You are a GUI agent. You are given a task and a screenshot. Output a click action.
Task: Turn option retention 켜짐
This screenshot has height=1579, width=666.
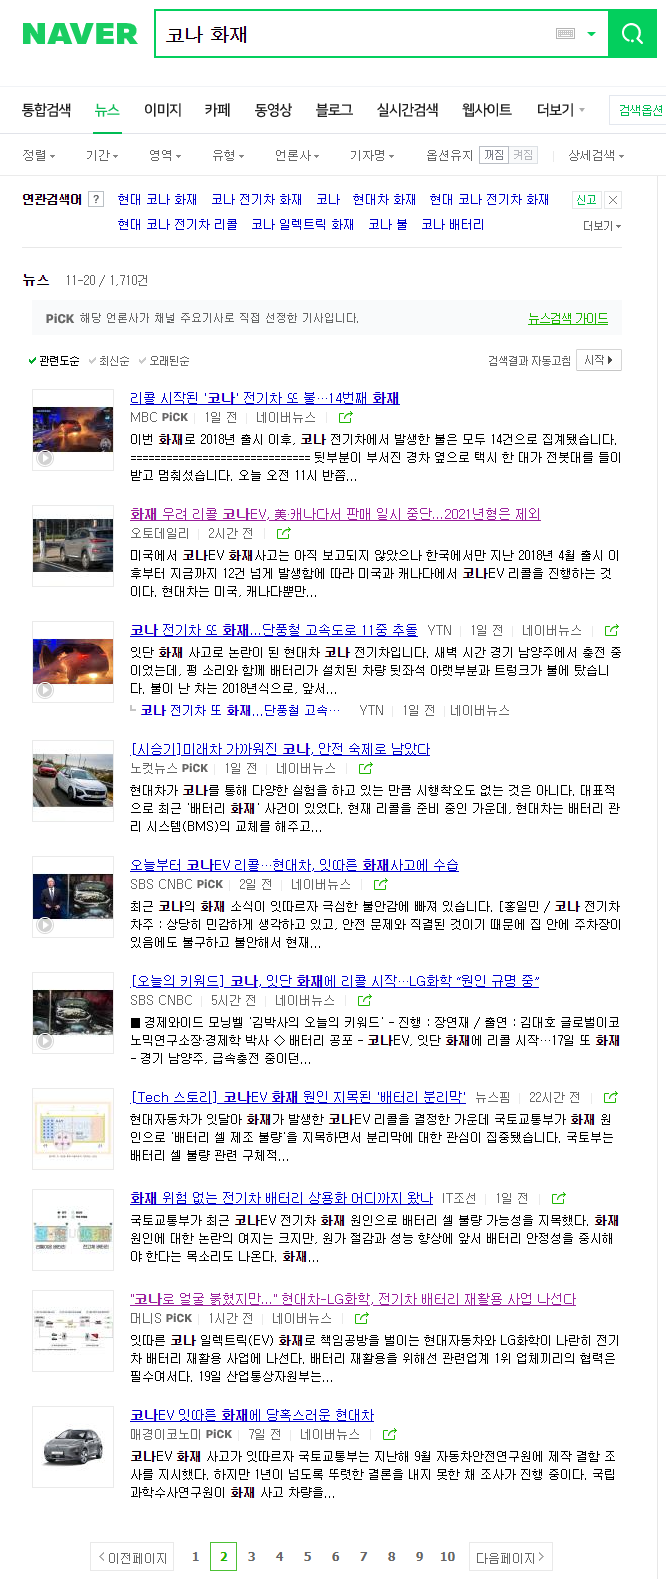click(523, 155)
